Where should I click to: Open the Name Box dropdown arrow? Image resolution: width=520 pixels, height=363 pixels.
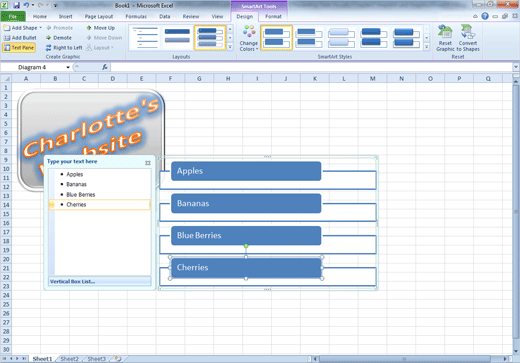68,67
